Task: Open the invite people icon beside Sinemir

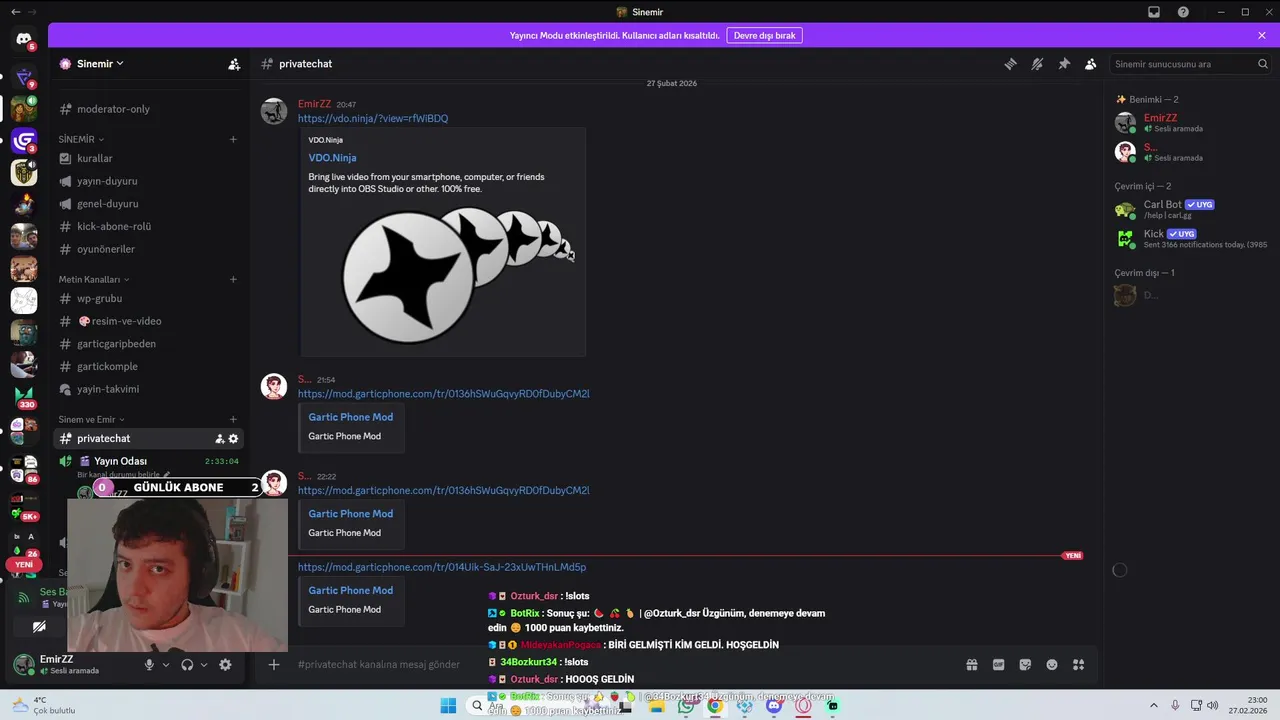Action: 234,64
